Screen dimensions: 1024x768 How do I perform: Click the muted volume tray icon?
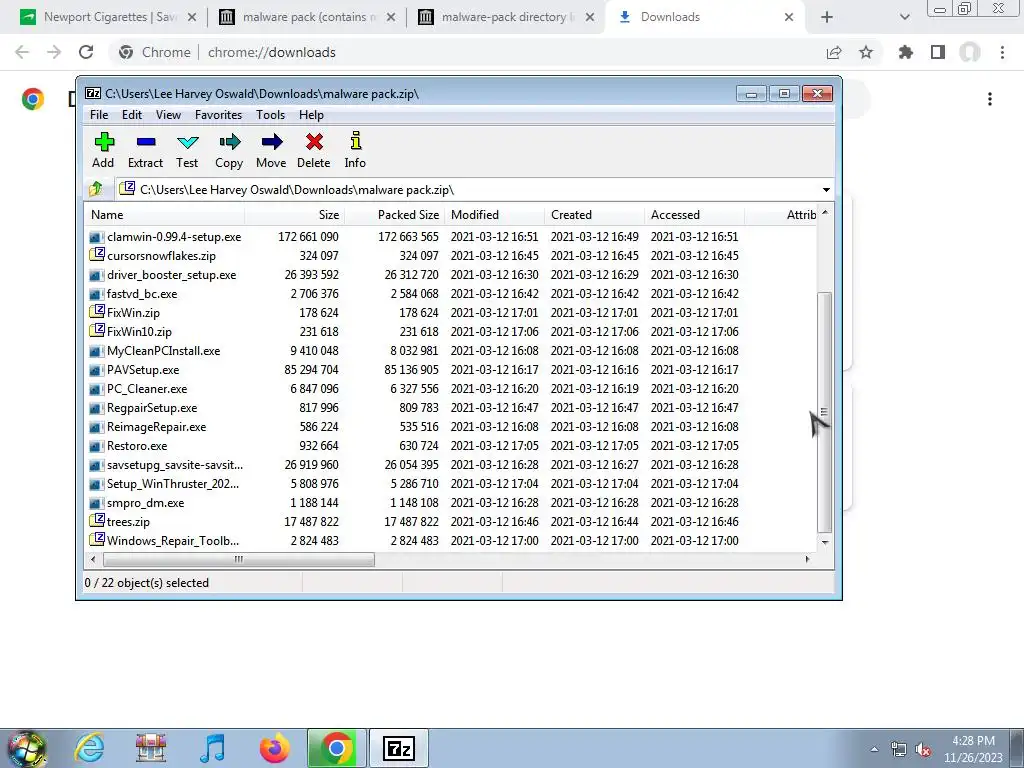pyautogui.click(x=923, y=750)
